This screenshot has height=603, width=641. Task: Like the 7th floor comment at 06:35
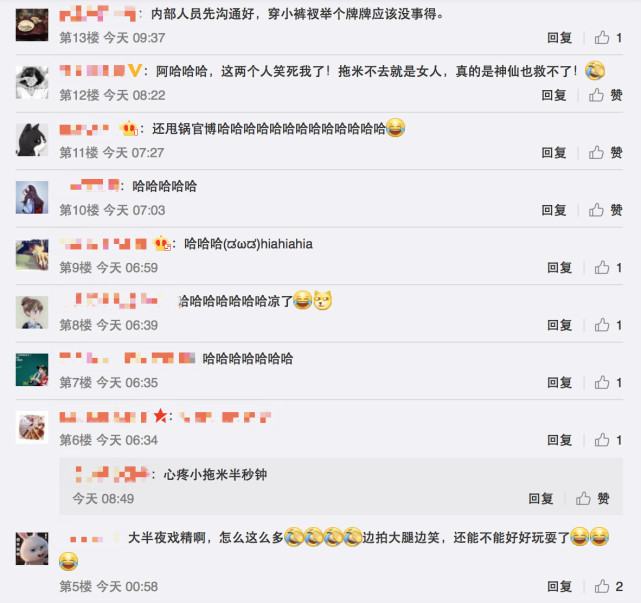(x=602, y=383)
